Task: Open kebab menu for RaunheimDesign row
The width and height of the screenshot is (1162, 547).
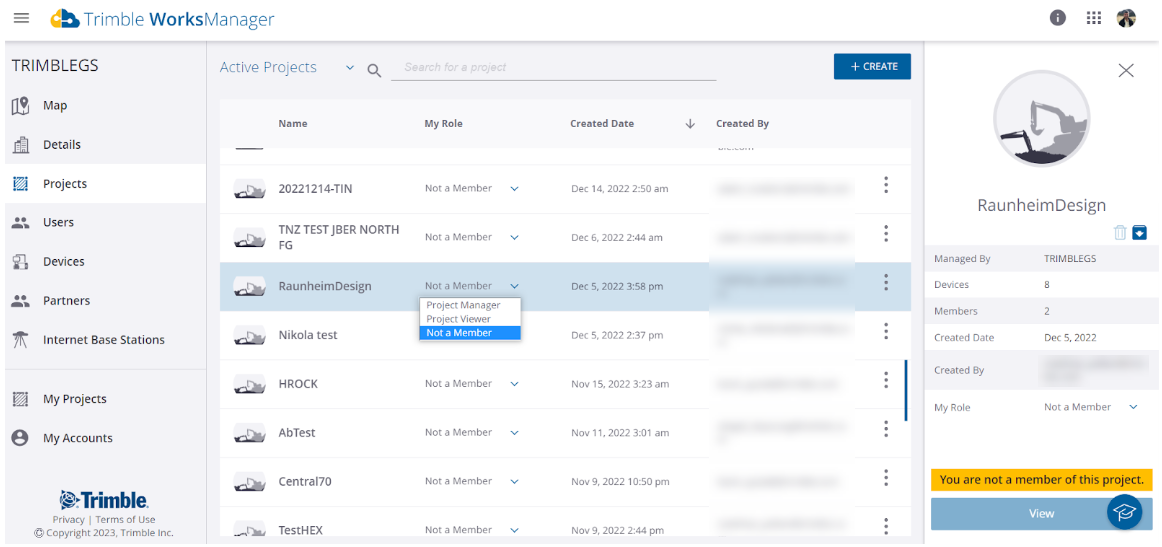Action: (x=885, y=284)
